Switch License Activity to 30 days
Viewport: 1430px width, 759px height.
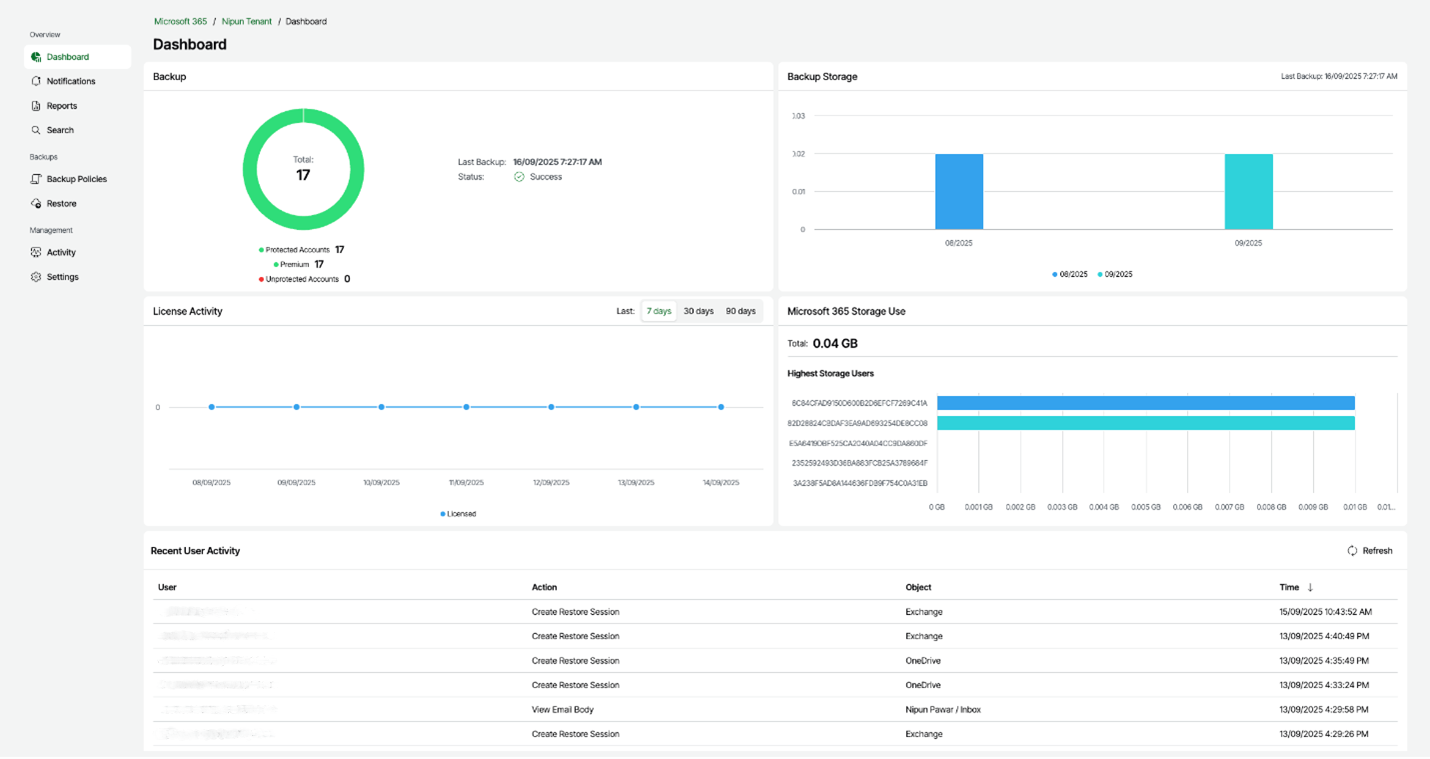(x=698, y=311)
